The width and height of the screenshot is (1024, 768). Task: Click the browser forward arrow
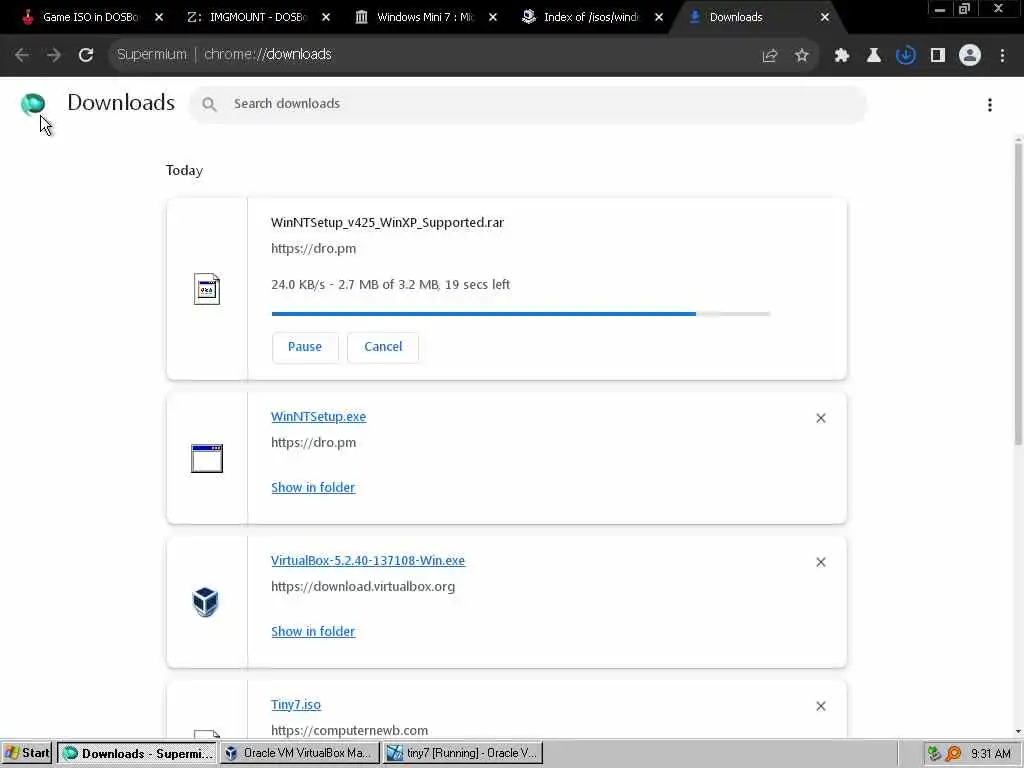(54, 55)
